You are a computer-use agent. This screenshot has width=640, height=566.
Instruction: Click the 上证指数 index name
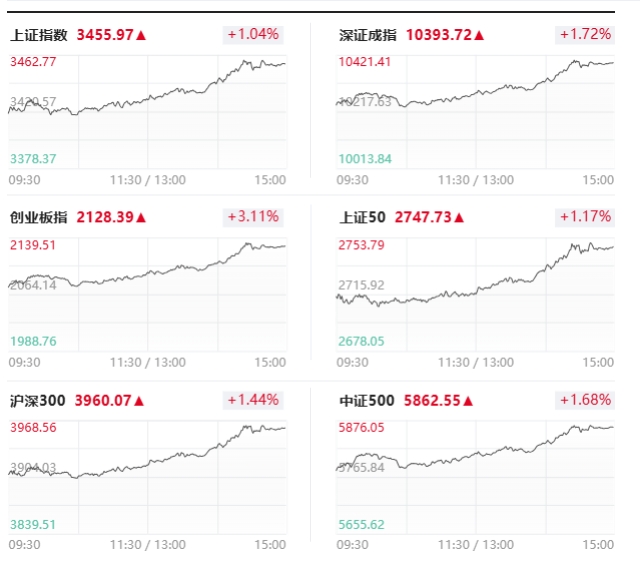39,35
